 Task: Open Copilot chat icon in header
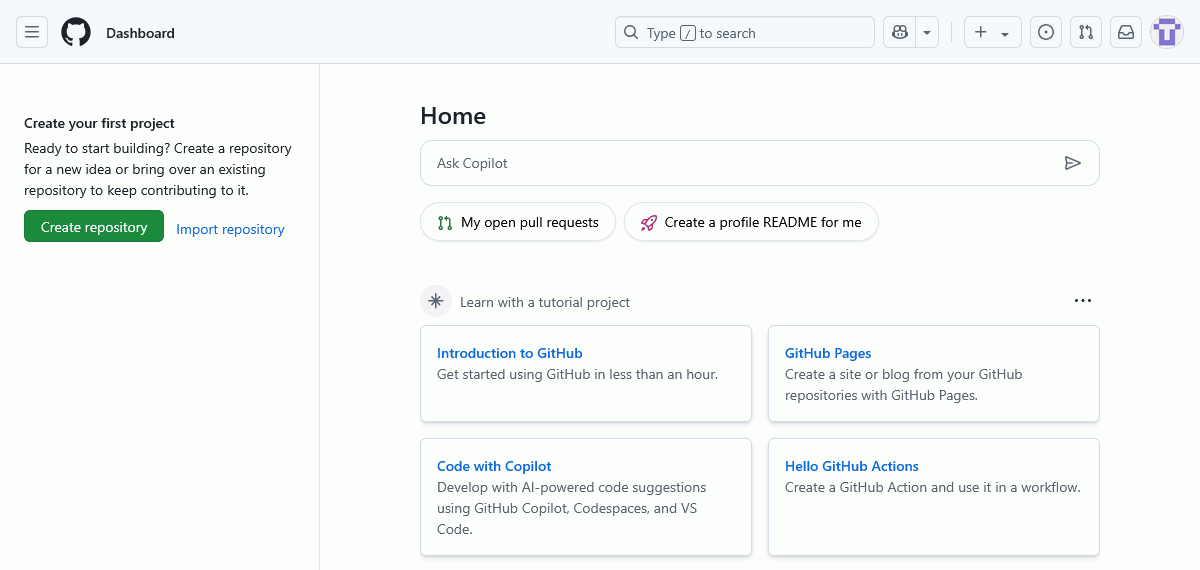[900, 32]
